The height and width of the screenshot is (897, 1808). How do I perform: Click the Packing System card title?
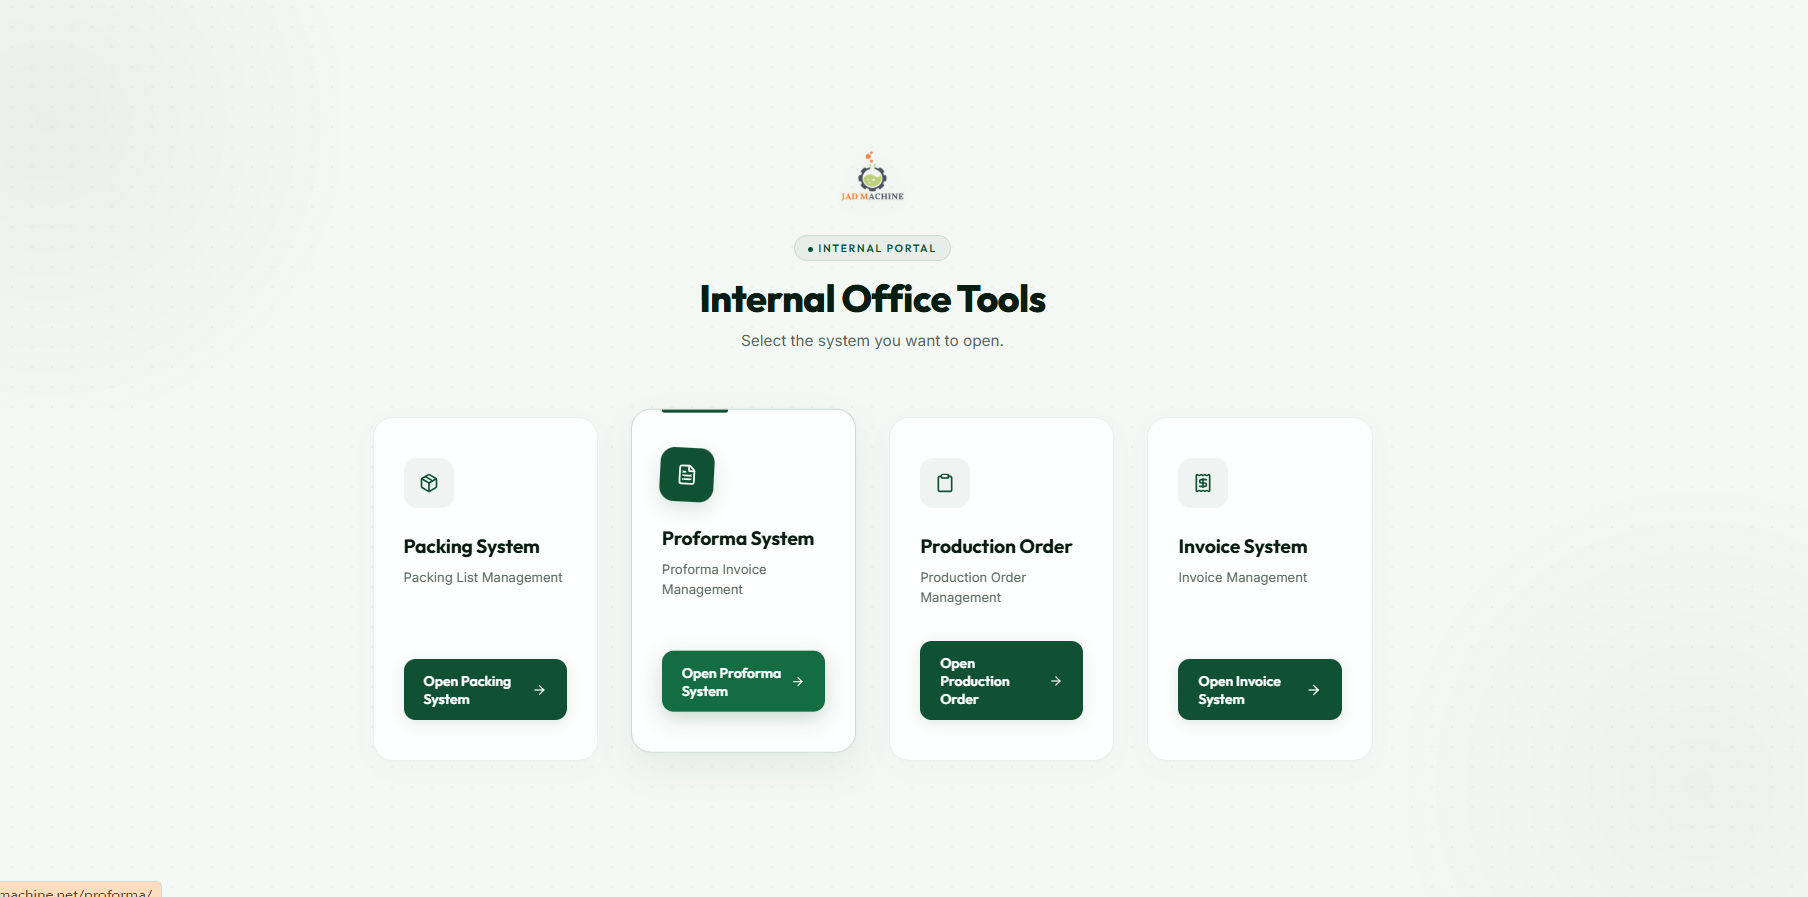471,547
